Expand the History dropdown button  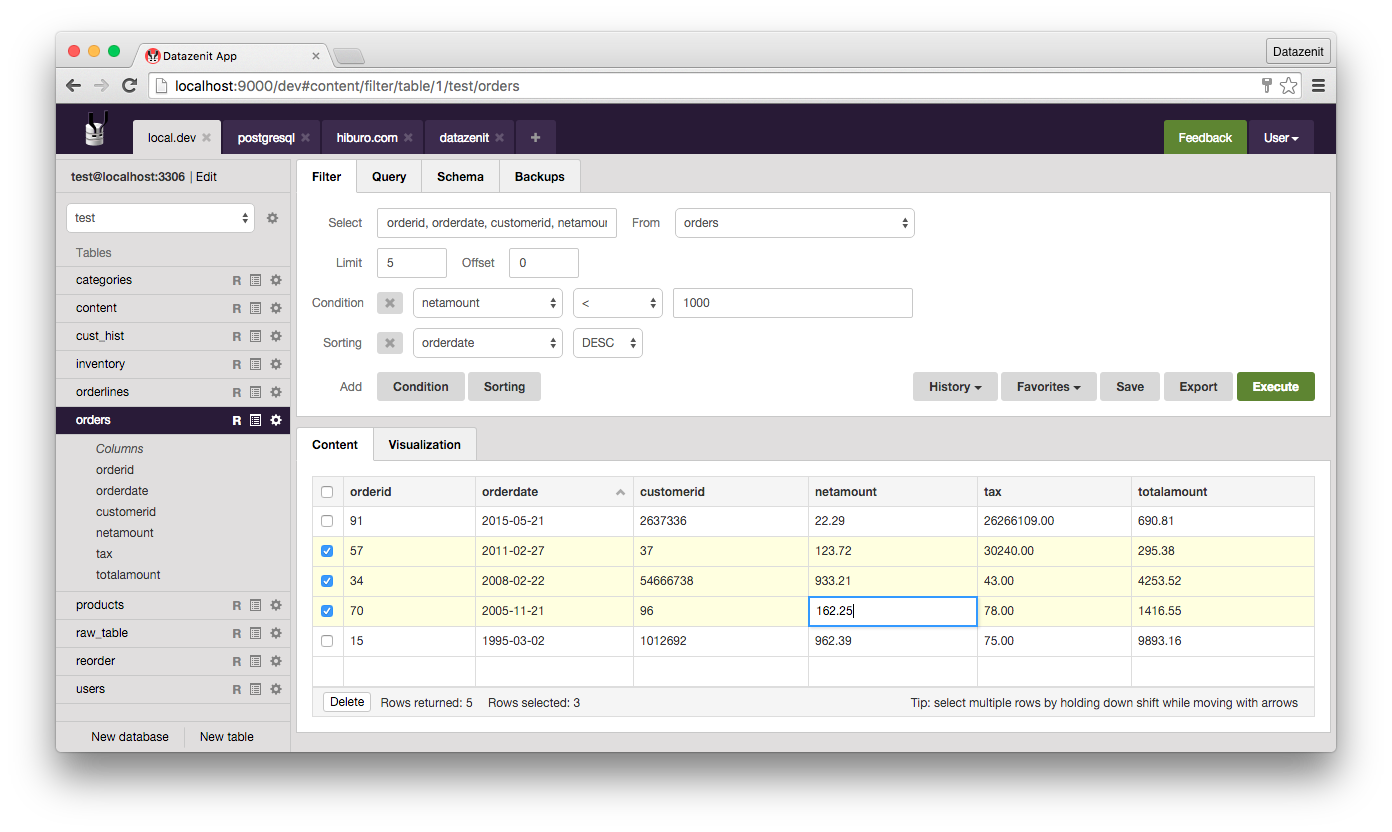click(955, 387)
